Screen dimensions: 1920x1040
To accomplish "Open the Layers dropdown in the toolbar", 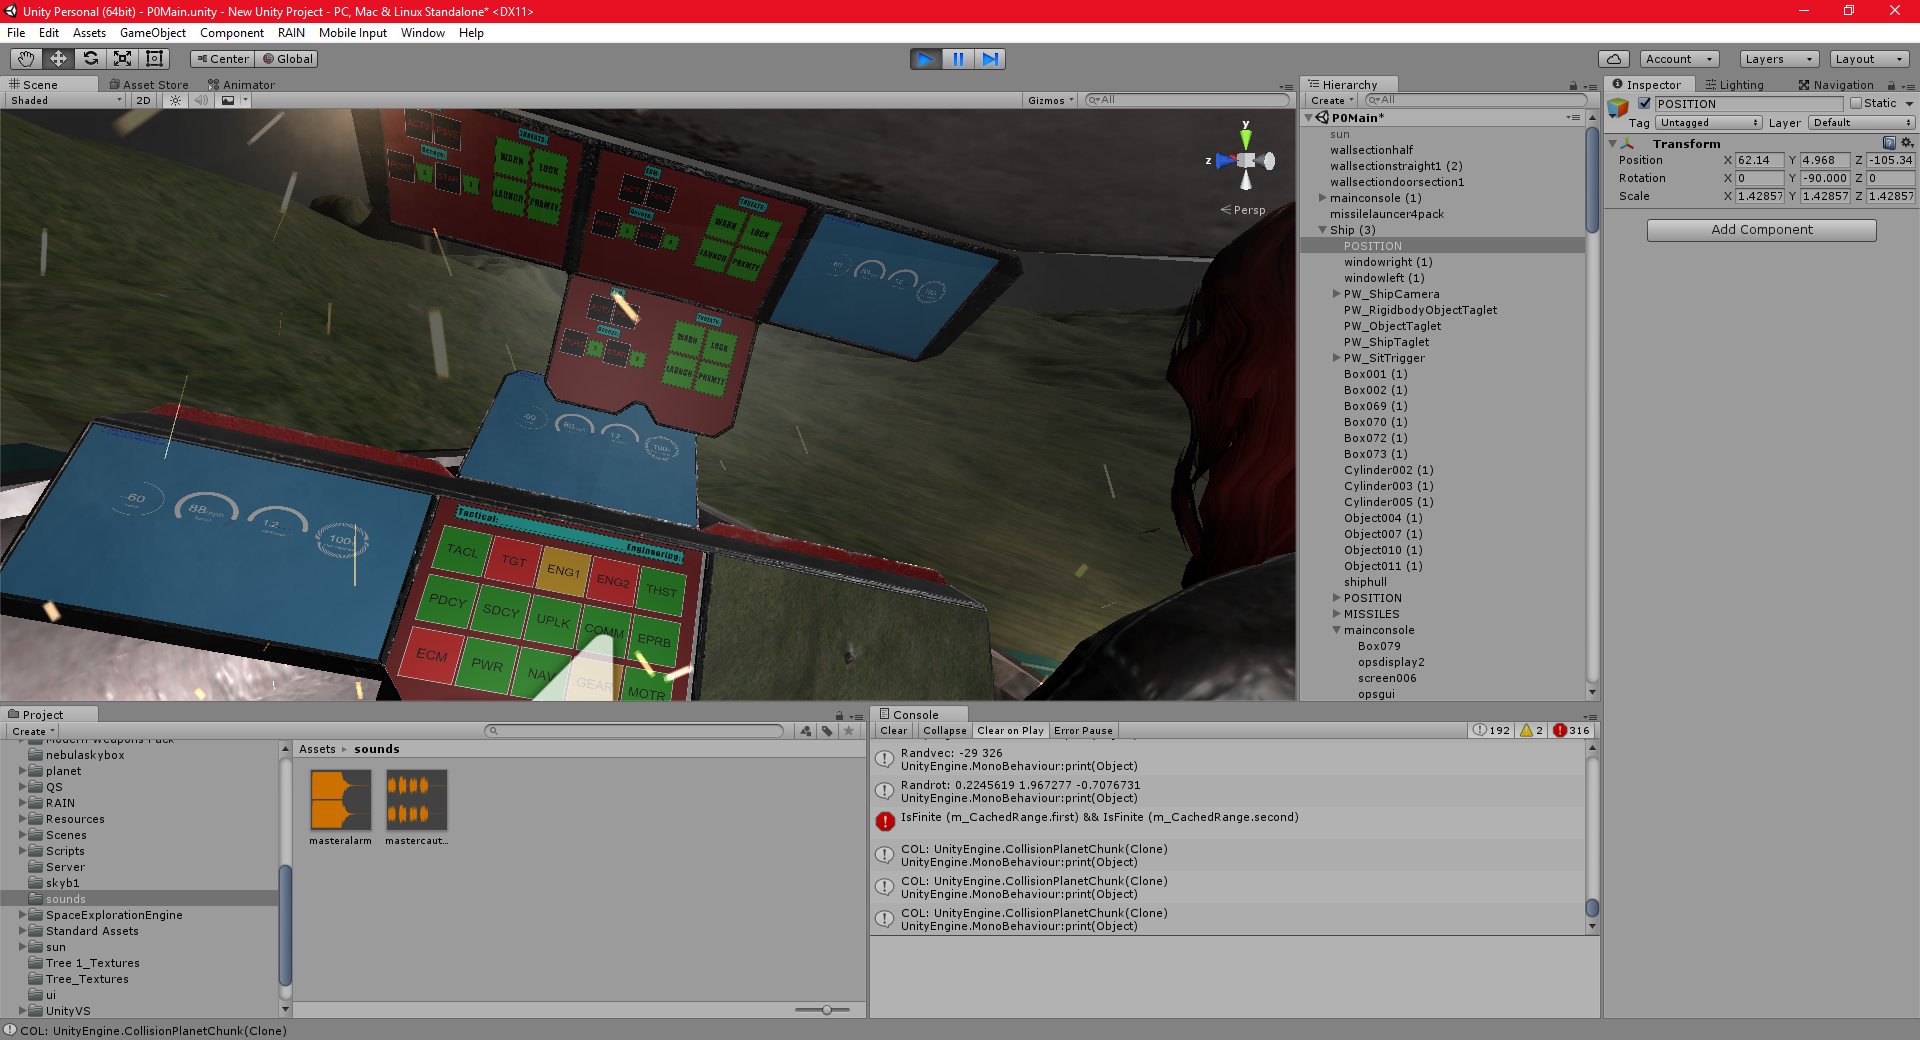I will pyautogui.click(x=1776, y=59).
